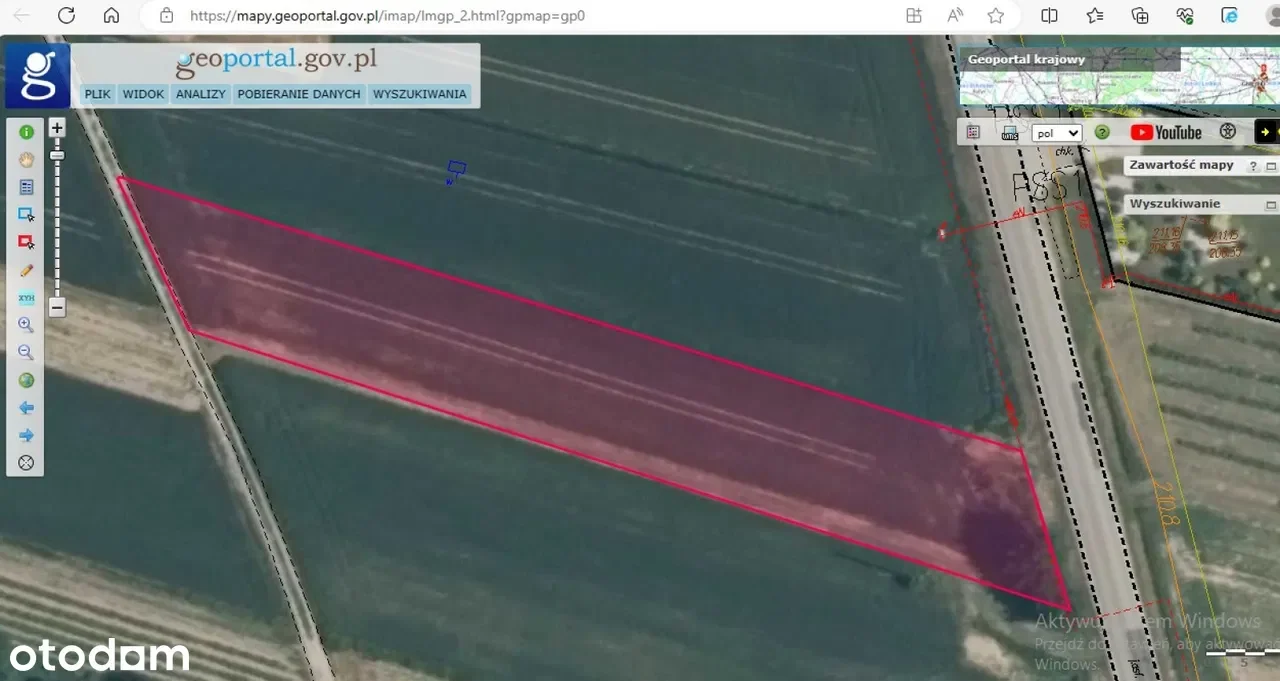
Task: Show full extent with globe icon
Action: pos(27,380)
